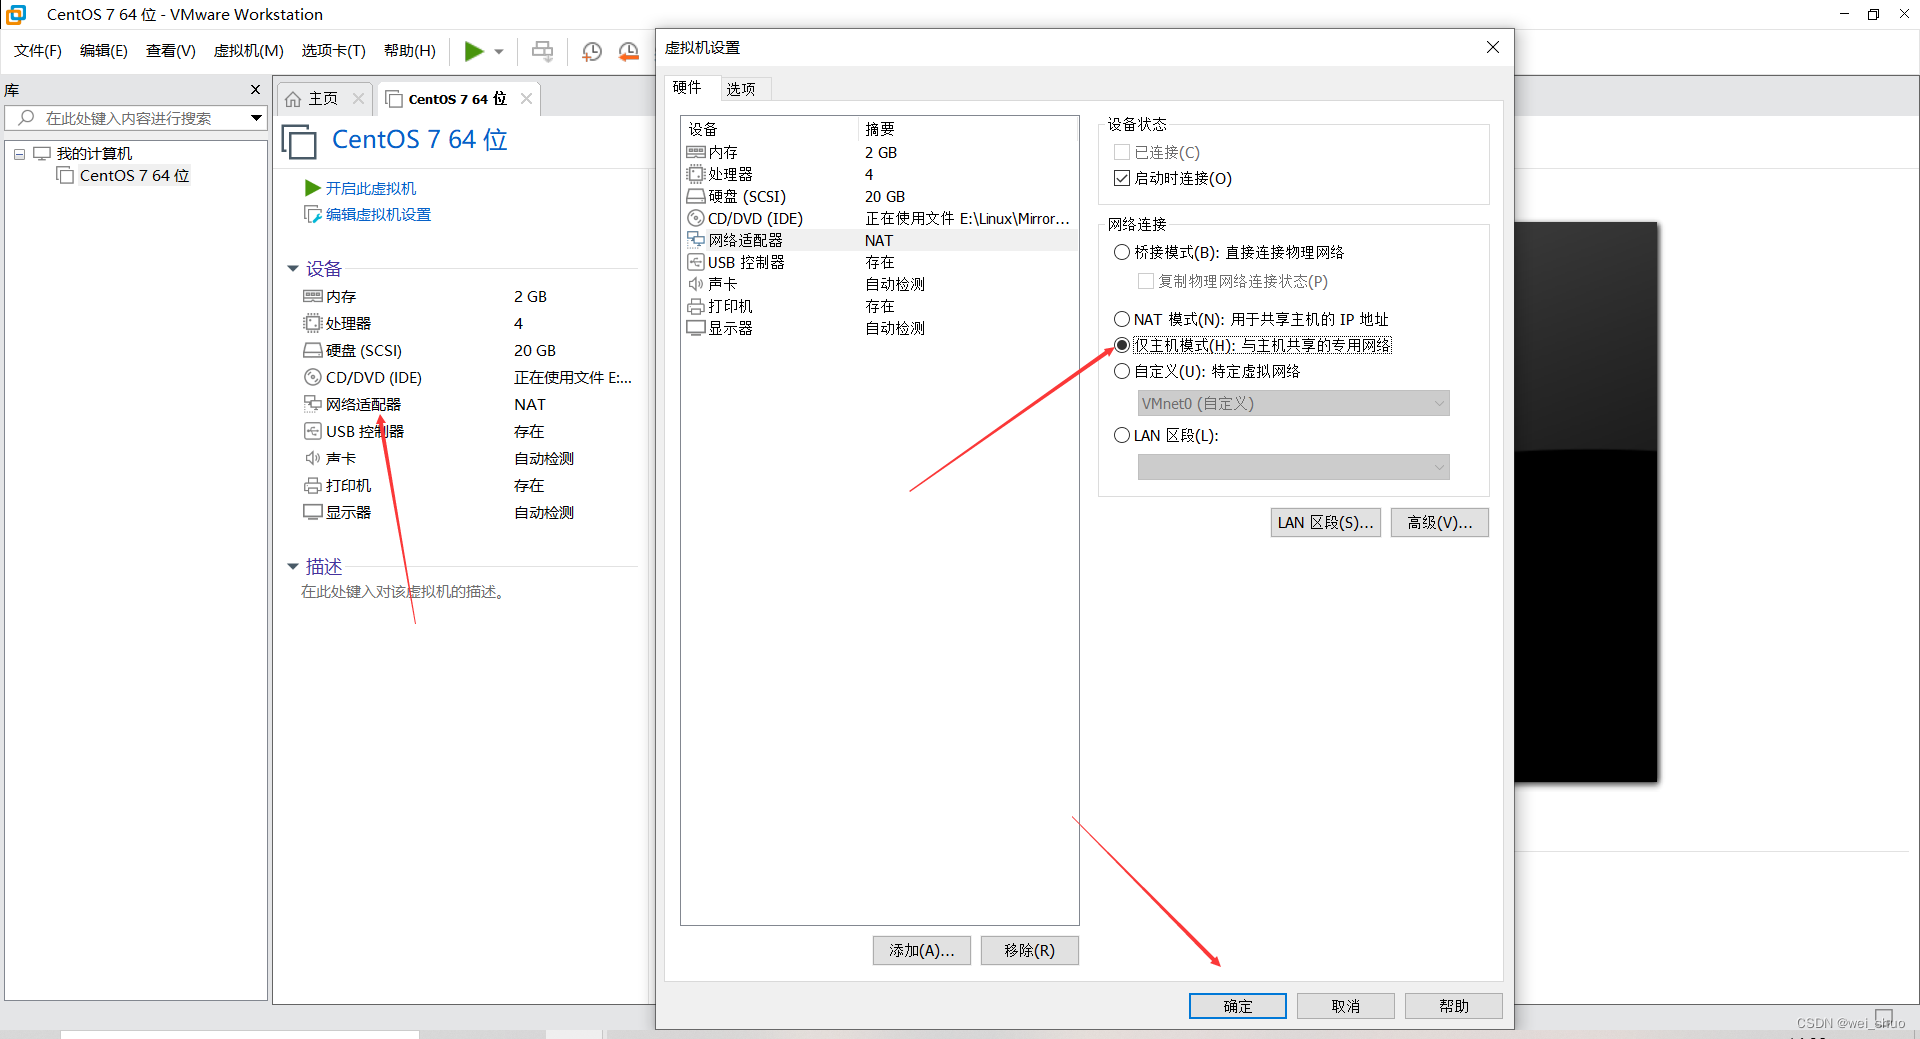1920x1039 pixels.
Task: Select 仅主机模式(H) radio button
Action: point(1122,345)
